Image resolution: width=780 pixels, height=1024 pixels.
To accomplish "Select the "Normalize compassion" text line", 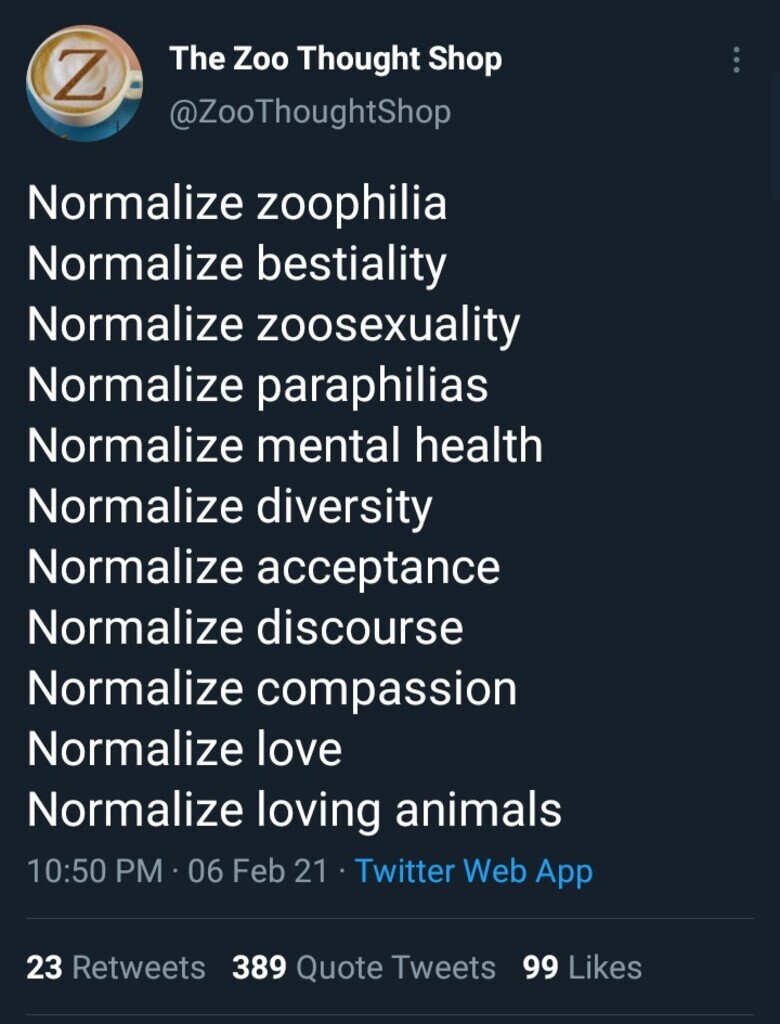I will [272, 689].
